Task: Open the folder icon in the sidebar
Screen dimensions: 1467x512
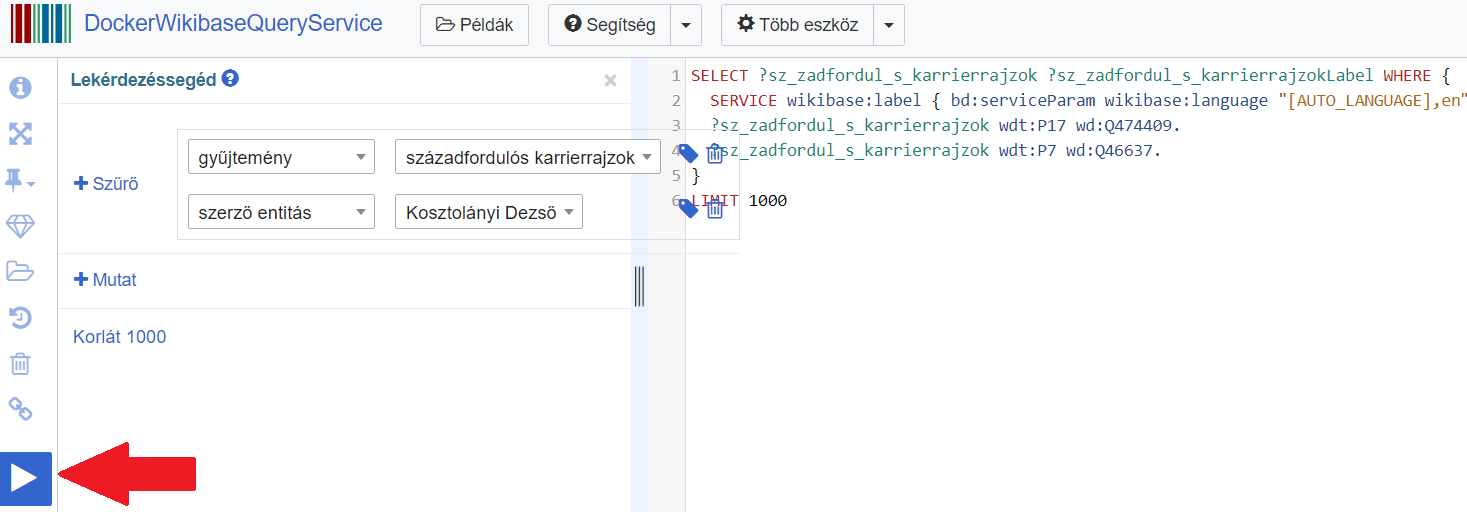Action: [x=20, y=271]
